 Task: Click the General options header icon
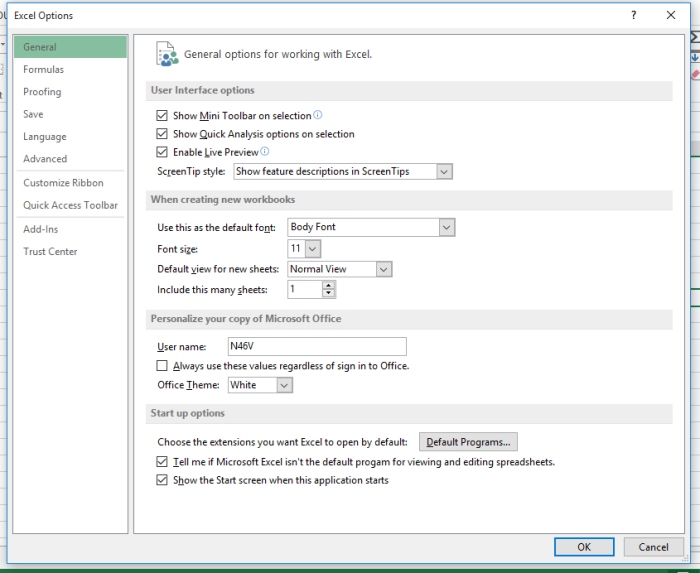coord(167,54)
